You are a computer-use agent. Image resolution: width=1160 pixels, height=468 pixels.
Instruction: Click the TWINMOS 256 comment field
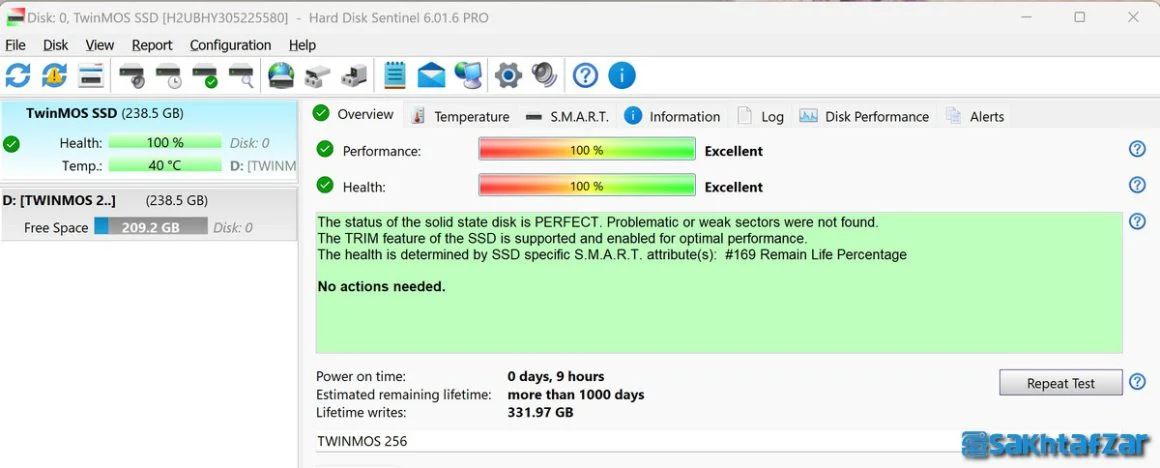pyautogui.click(x=636, y=441)
